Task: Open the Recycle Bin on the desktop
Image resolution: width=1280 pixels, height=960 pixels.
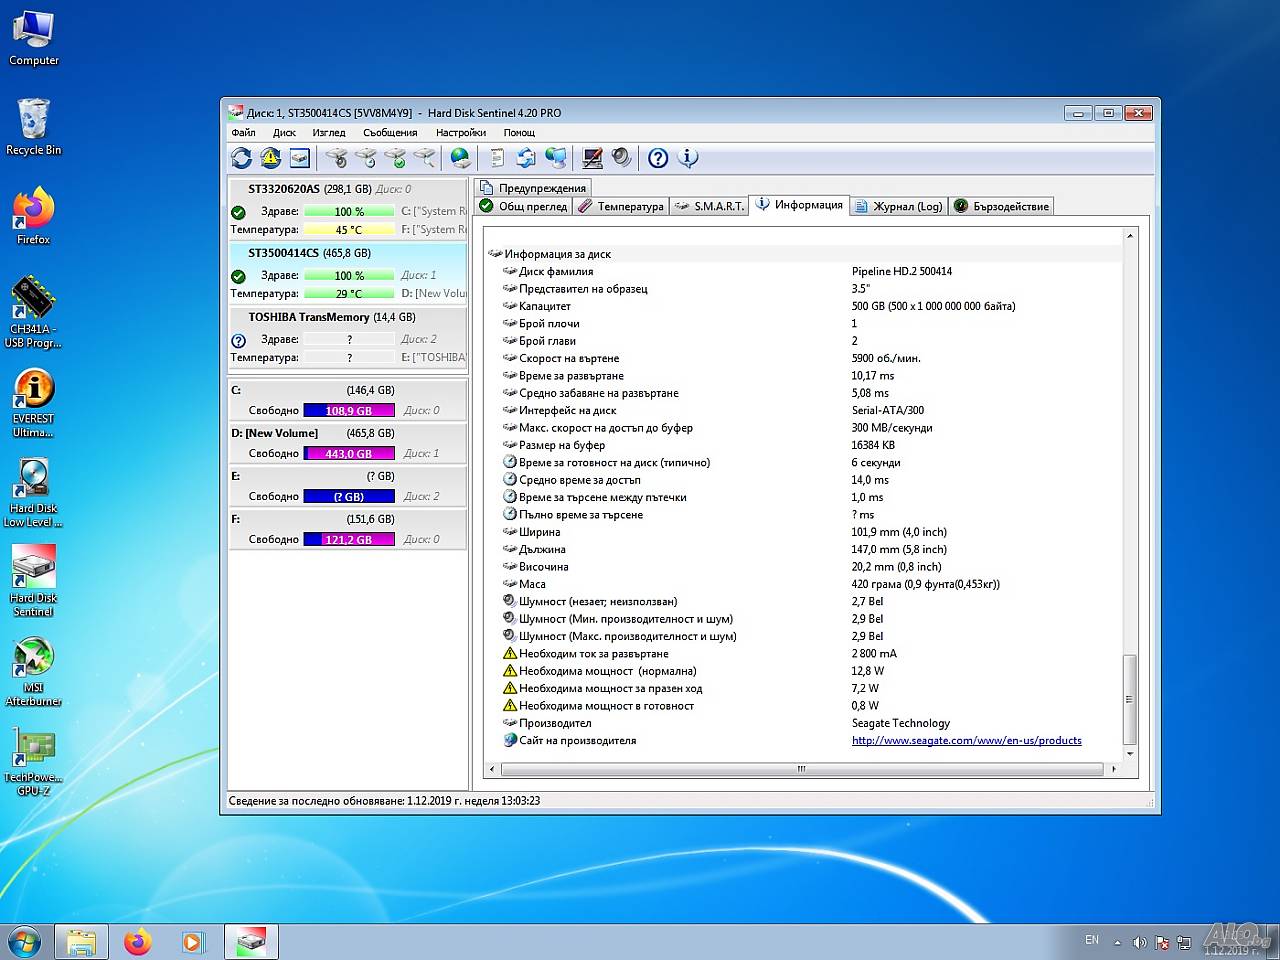Action: click(33, 126)
